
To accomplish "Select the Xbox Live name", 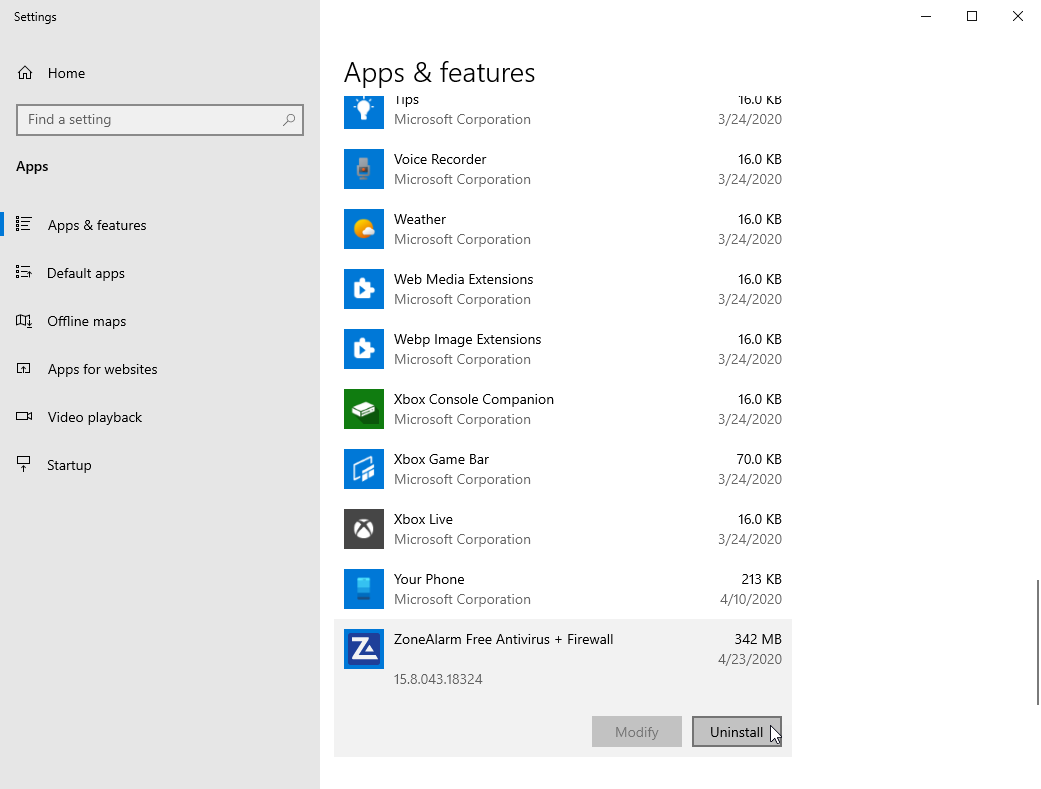I will pyautogui.click(x=423, y=519).
